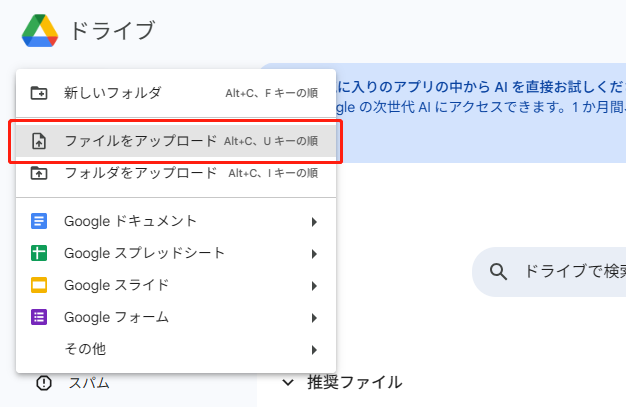Viewport: 626px width, 407px height.
Task: Expand the その他 submenu arrow
Action: (x=314, y=349)
